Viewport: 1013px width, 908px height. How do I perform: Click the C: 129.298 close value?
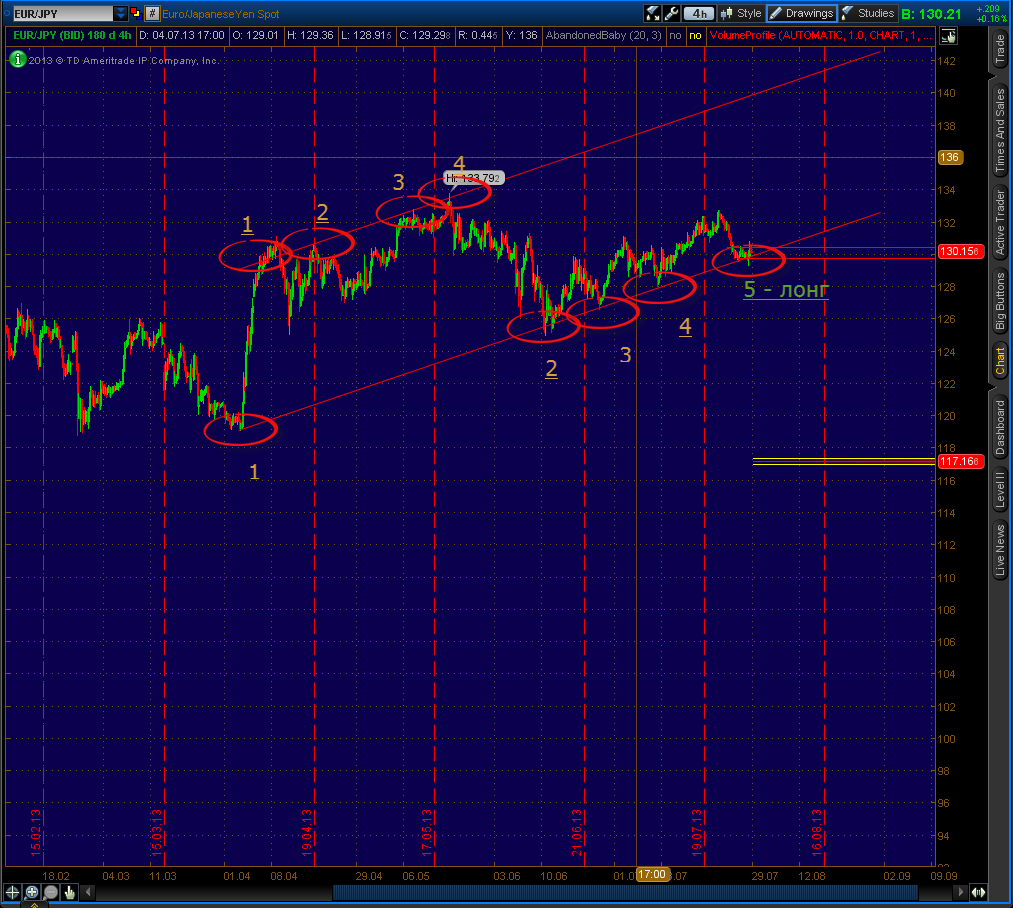click(424, 35)
